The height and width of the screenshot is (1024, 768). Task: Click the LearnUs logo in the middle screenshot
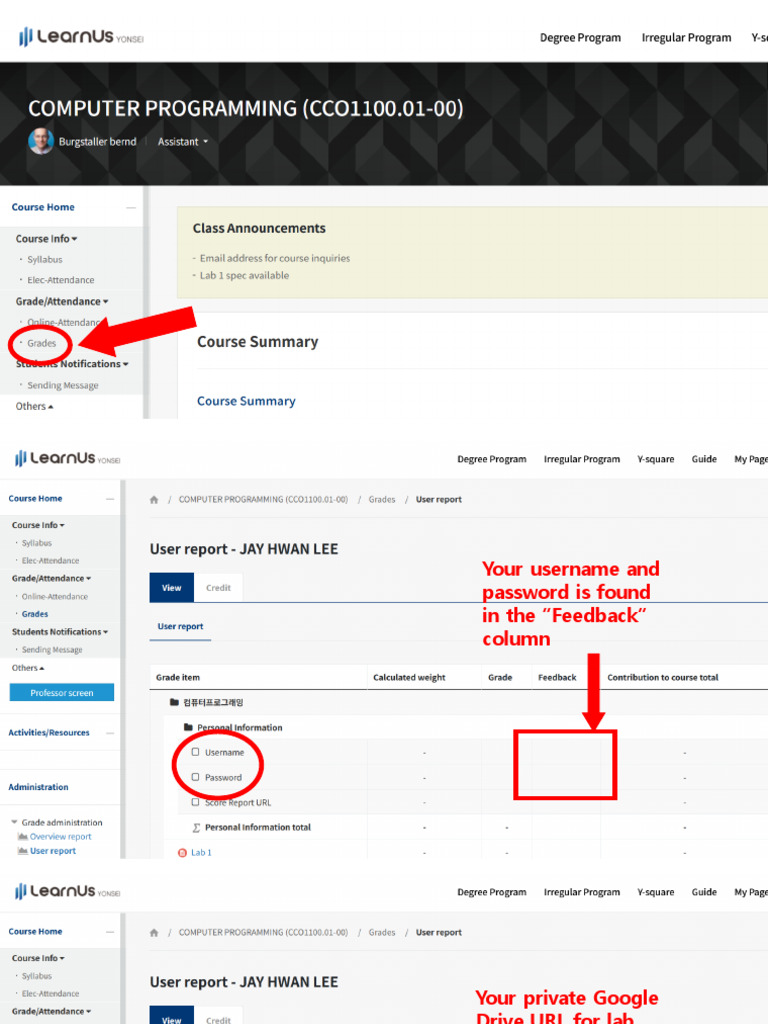point(67,458)
